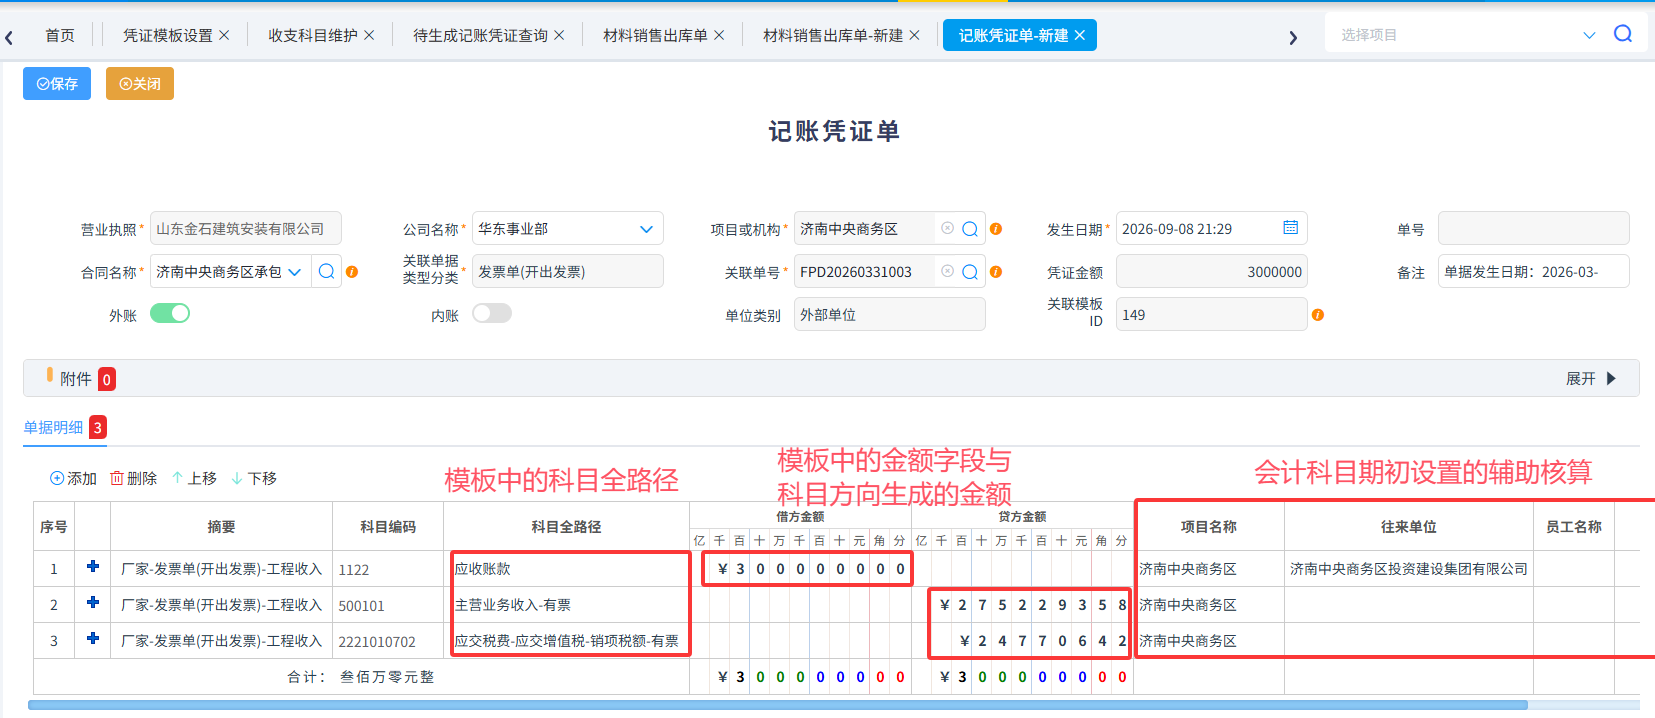Click the 科目全路径 column header
Screen dimensions: 1655x718
(567, 527)
